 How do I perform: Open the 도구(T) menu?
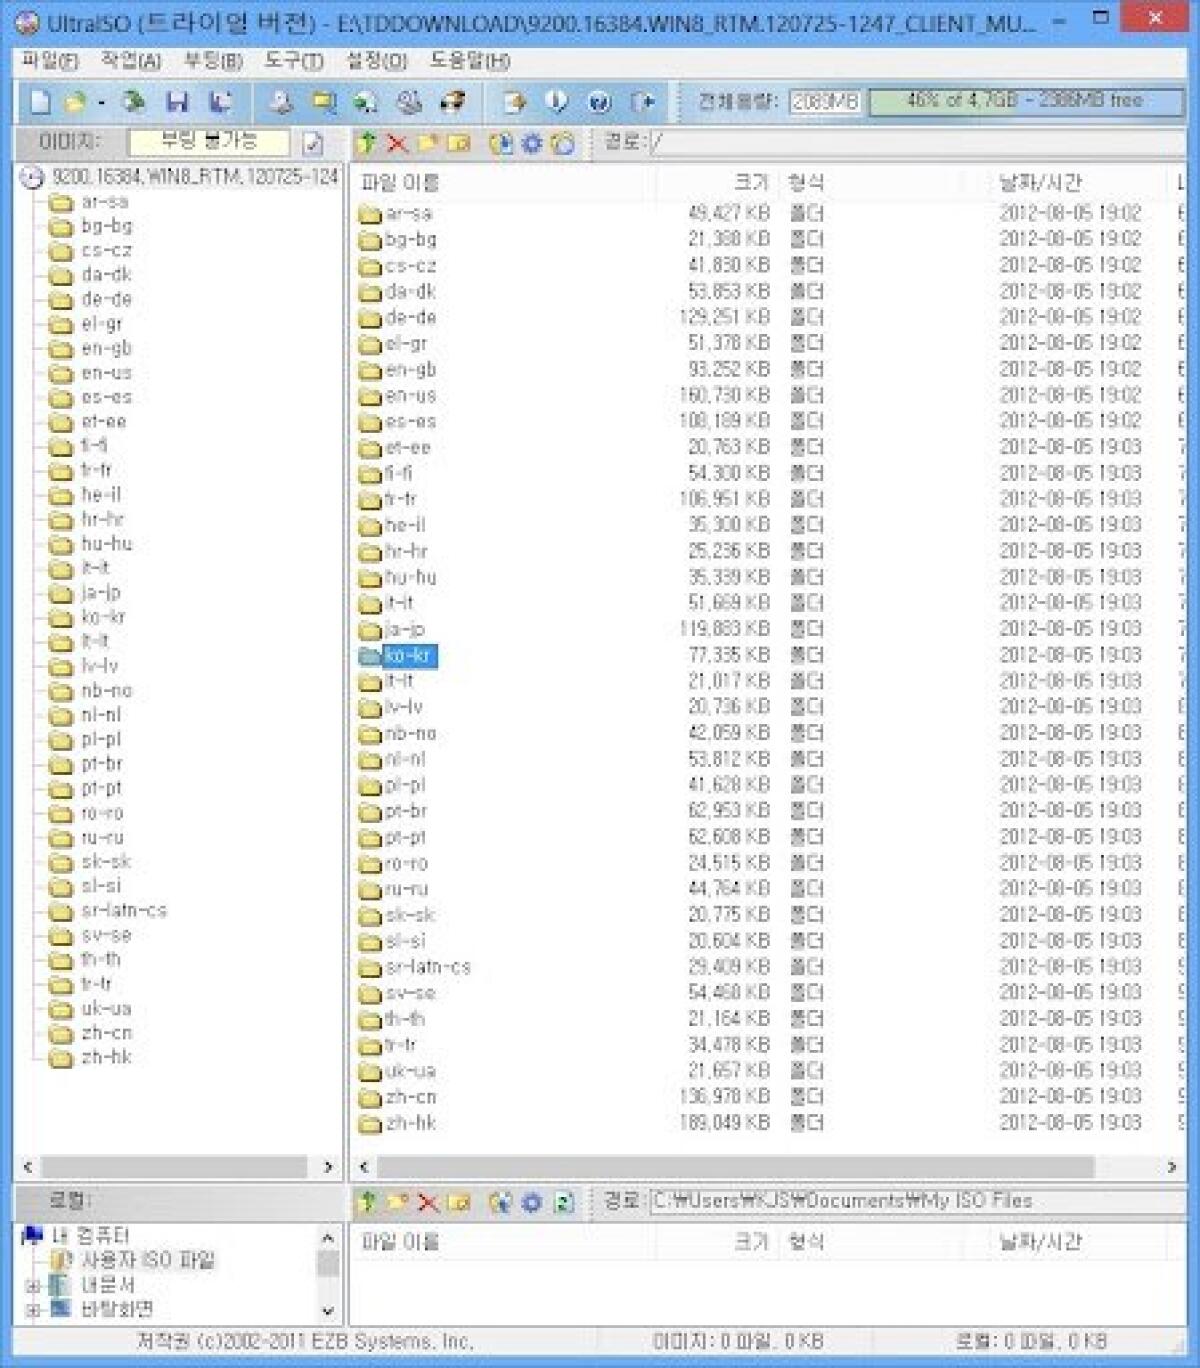[291, 62]
